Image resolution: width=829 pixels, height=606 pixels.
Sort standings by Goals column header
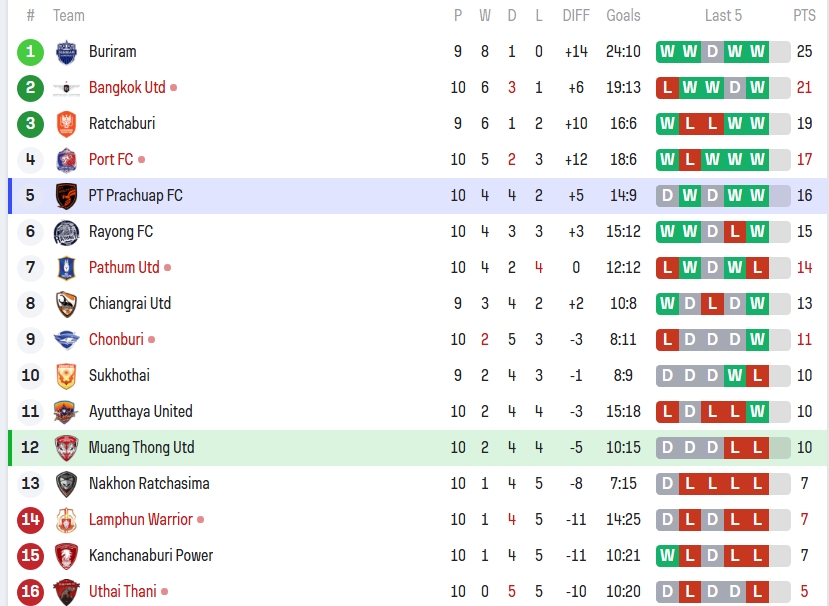[x=623, y=15]
